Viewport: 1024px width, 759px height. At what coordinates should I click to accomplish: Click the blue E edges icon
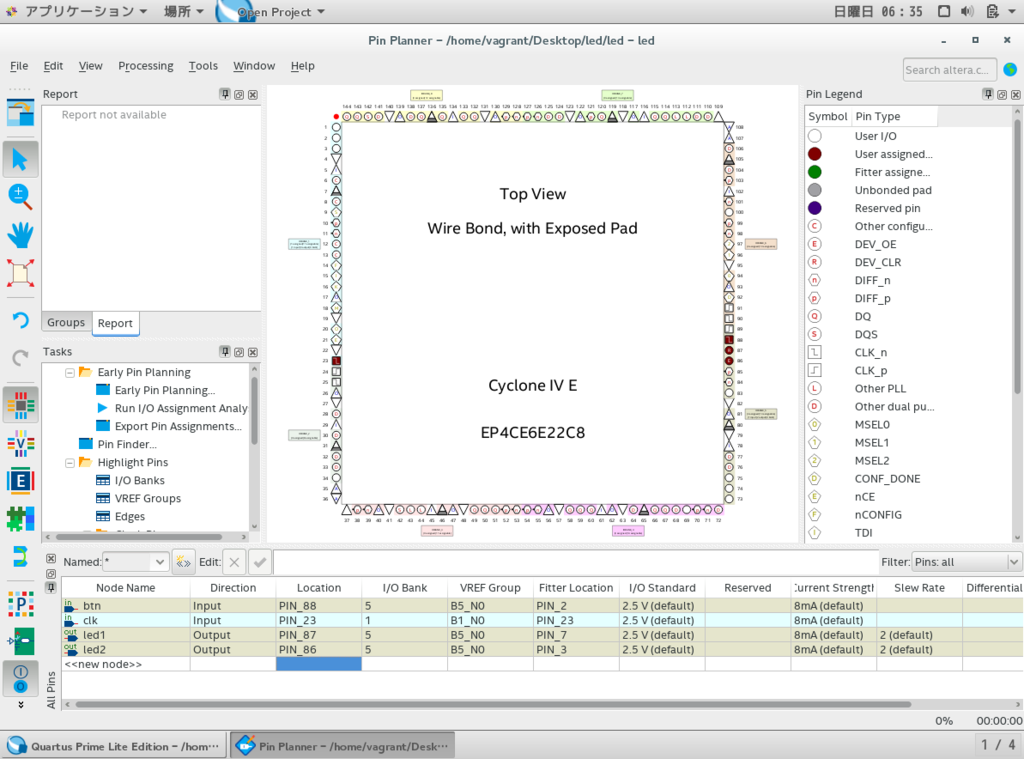tap(20, 481)
